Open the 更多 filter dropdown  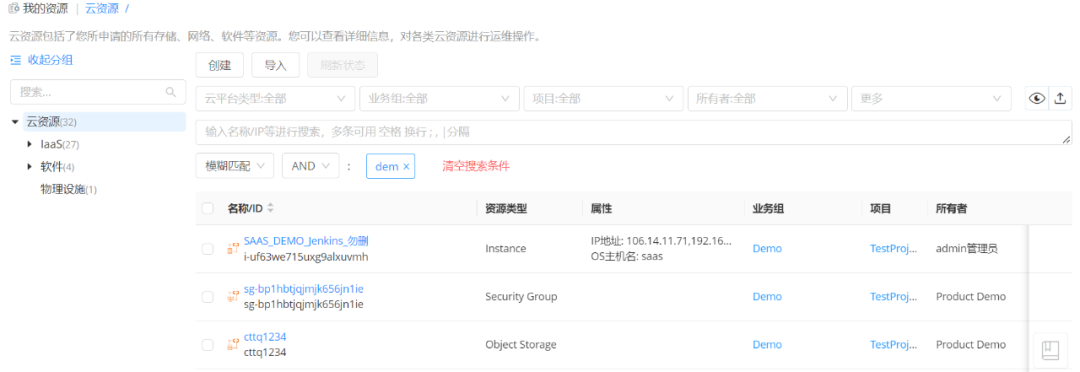pos(931,99)
